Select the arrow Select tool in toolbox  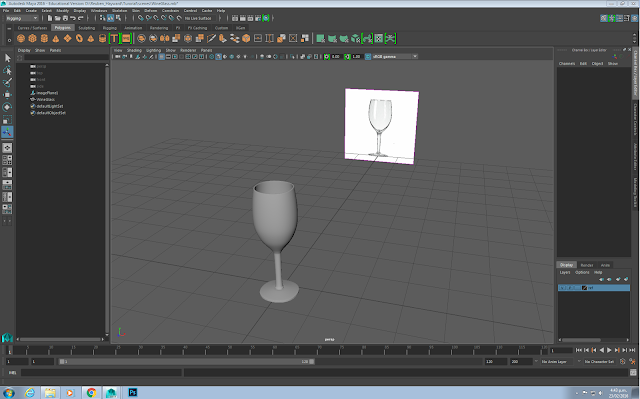click(x=7, y=58)
